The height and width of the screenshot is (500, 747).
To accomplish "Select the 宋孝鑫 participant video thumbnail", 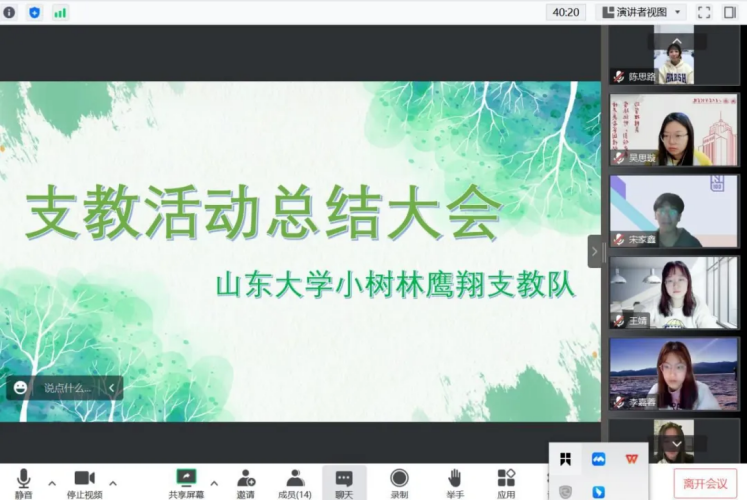I will pyautogui.click(x=673, y=212).
